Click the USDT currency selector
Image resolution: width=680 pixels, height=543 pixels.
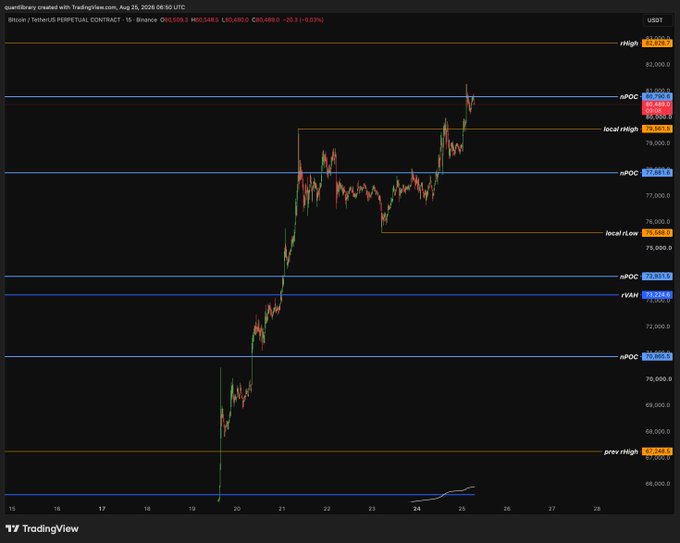655,20
